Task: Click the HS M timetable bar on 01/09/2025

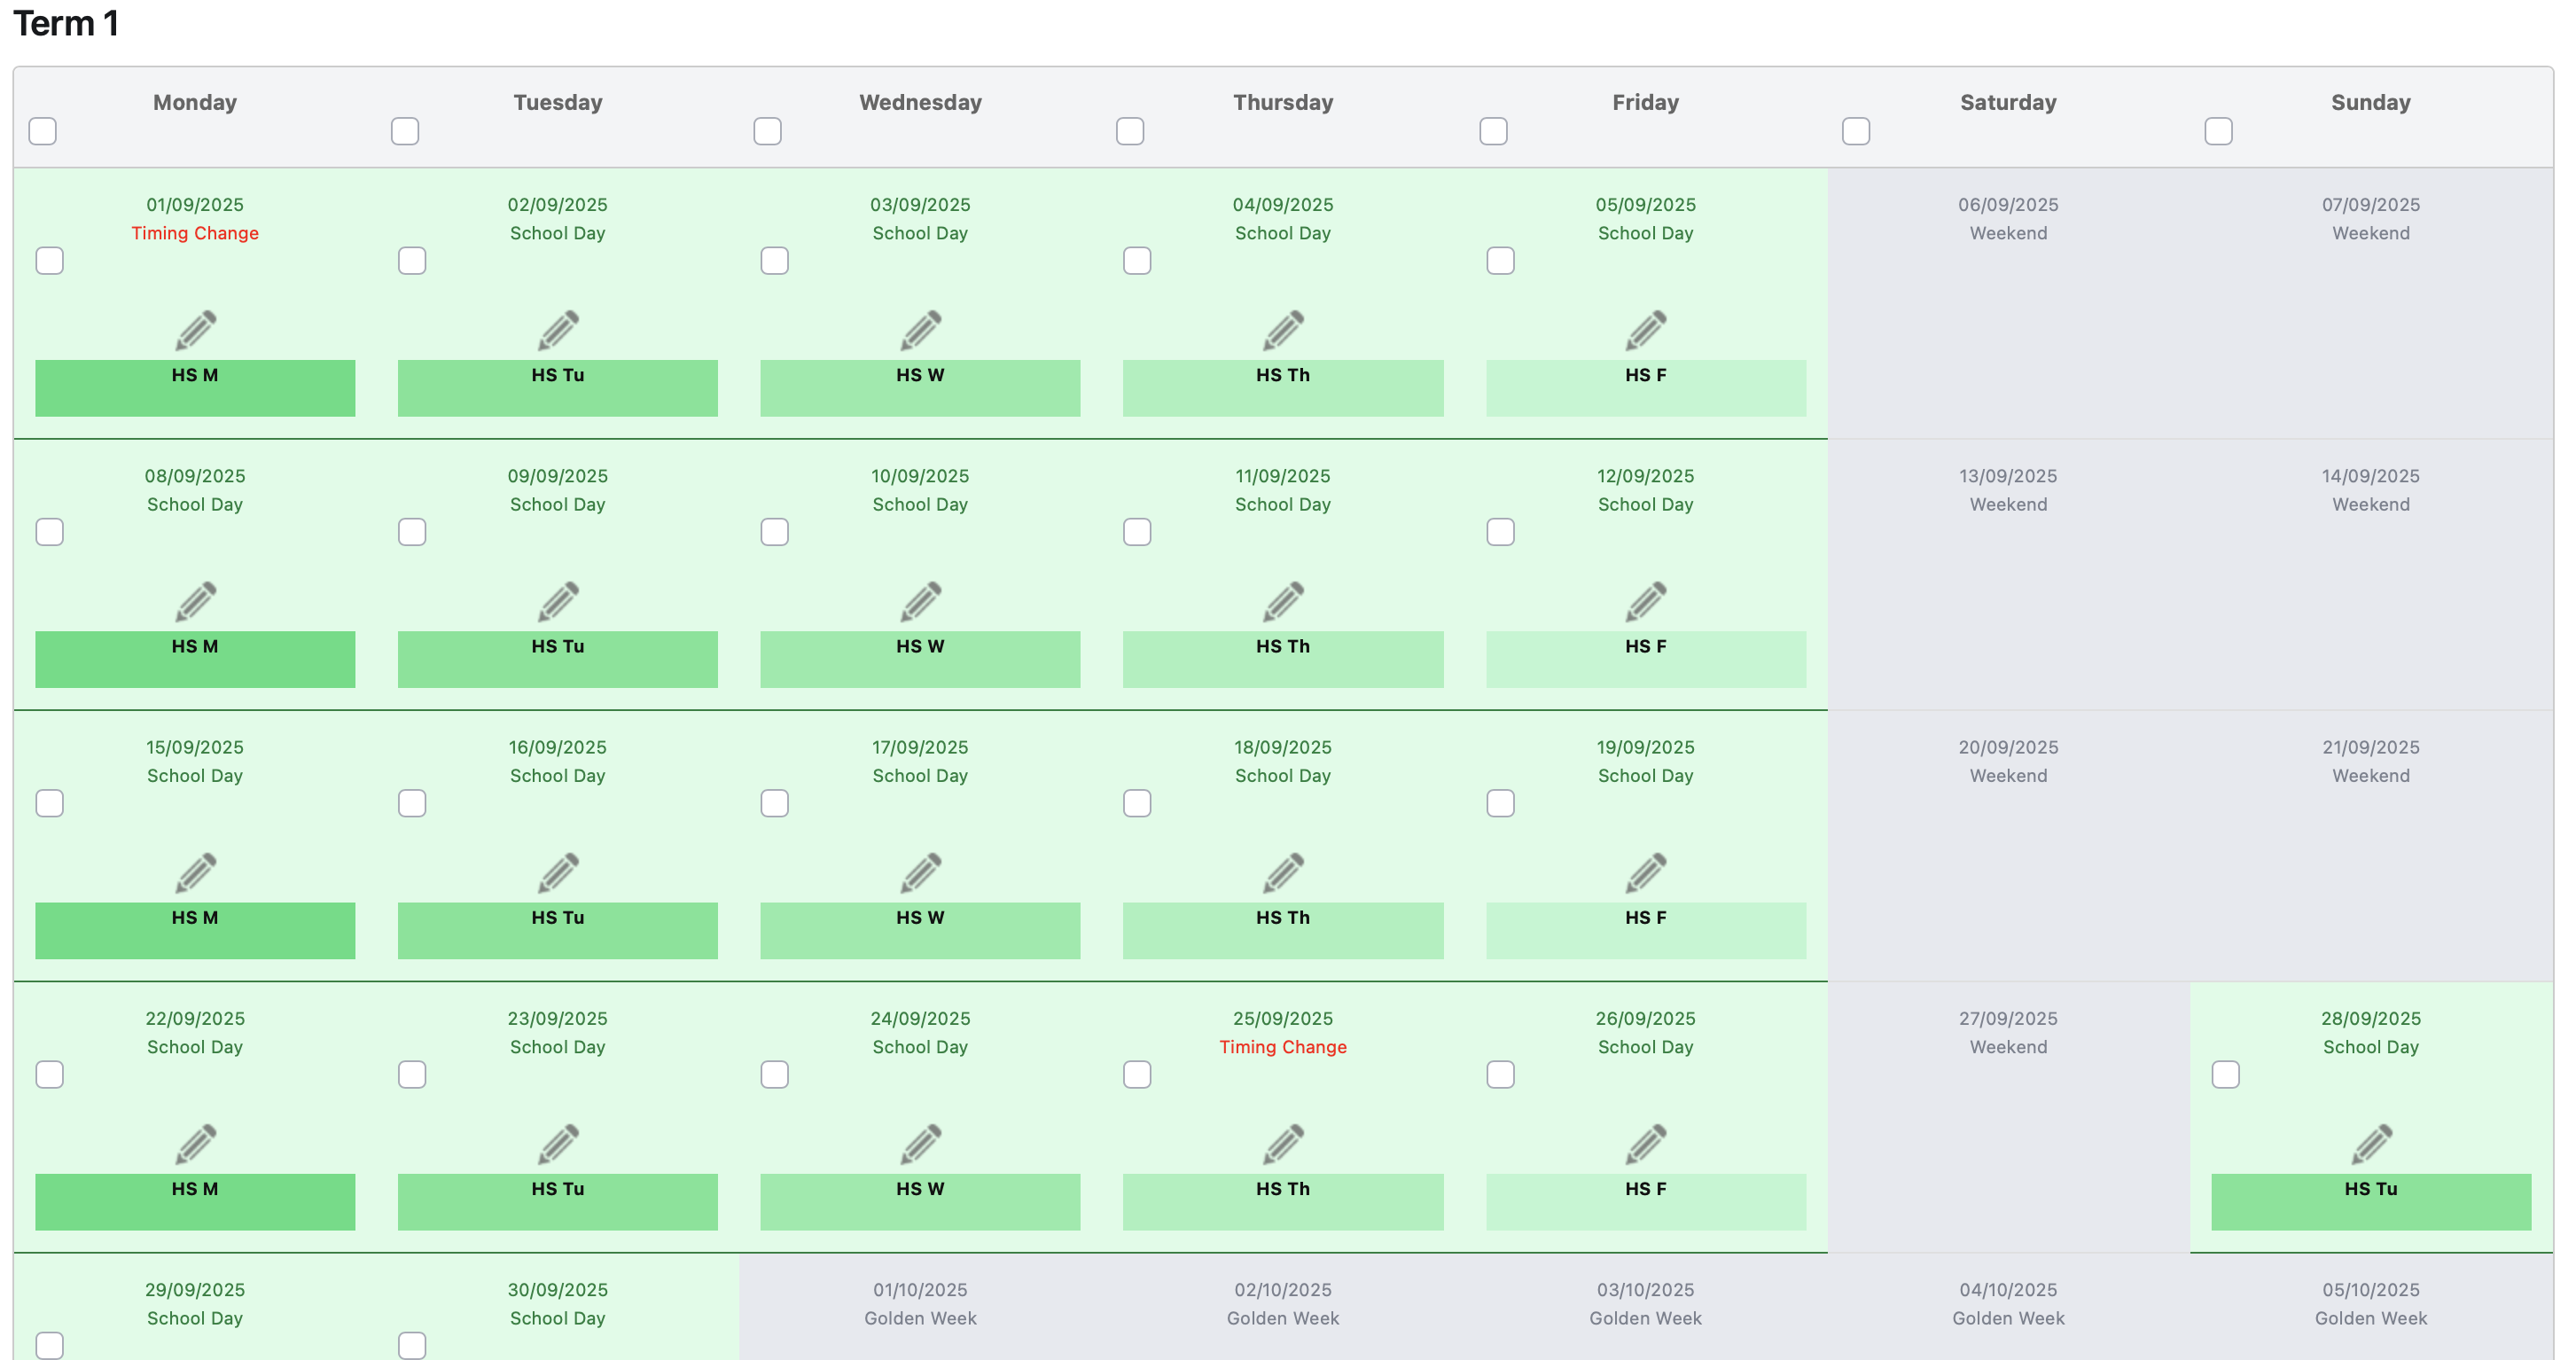Action: point(195,387)
